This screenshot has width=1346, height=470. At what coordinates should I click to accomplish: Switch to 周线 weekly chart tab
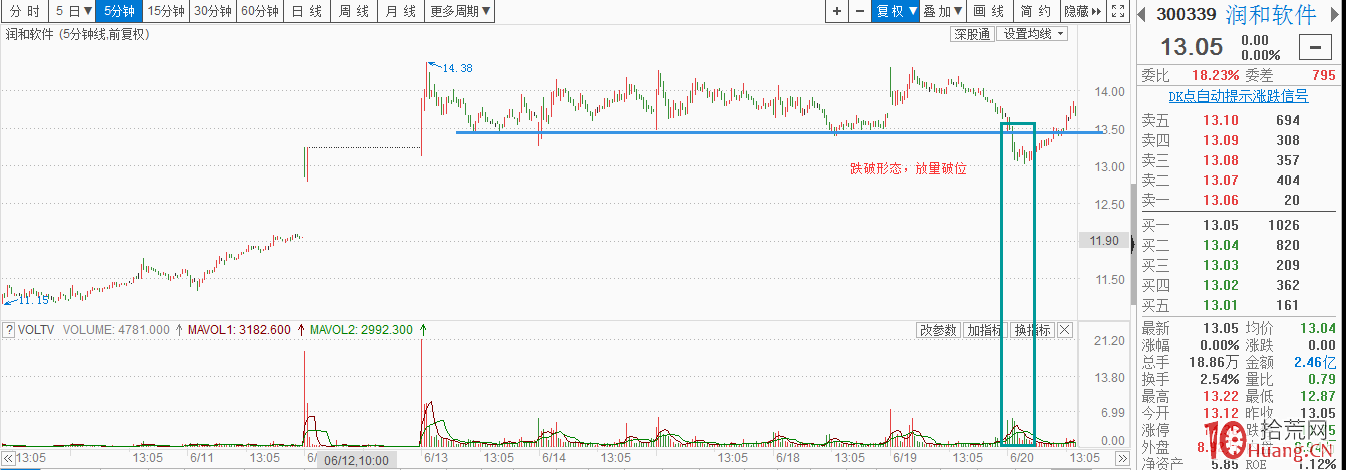(x=354, y=12)
